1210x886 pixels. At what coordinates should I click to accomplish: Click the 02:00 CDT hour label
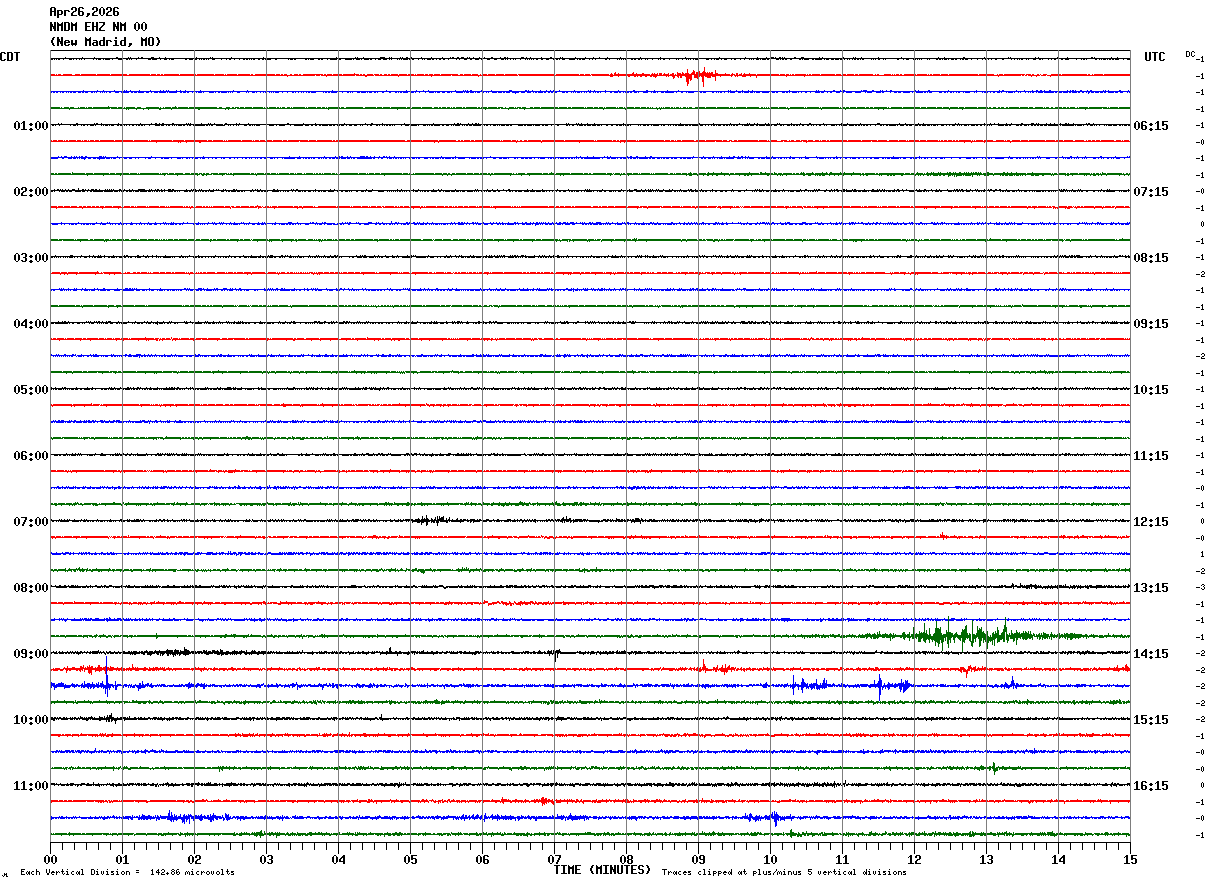tap(31, 192)
